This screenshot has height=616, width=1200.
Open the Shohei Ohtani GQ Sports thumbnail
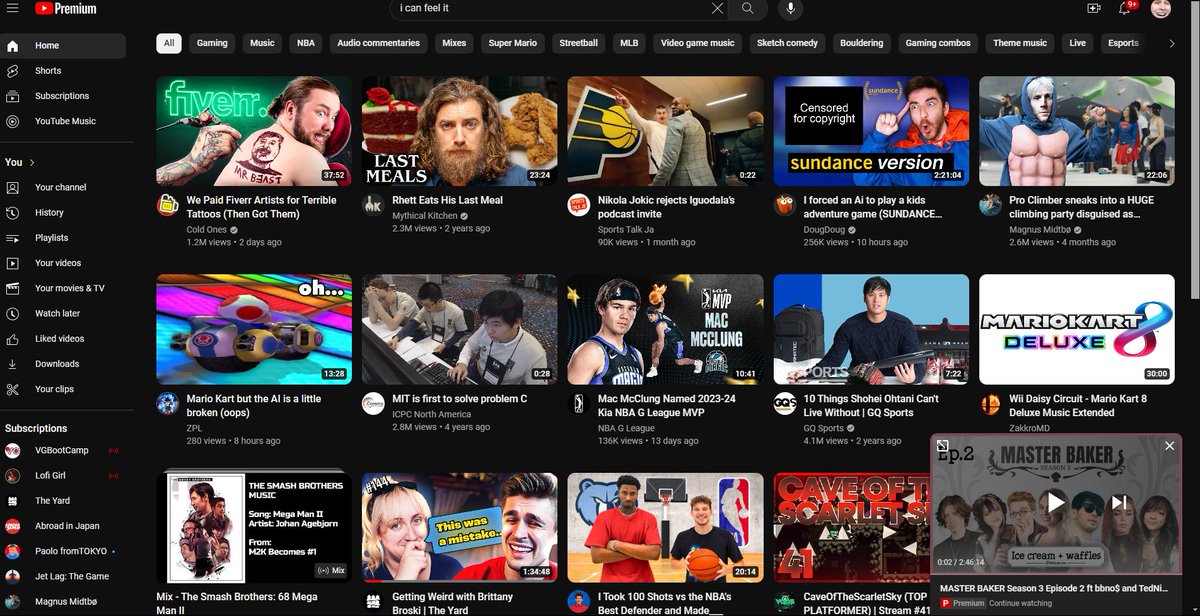click(x=871, y=330)
